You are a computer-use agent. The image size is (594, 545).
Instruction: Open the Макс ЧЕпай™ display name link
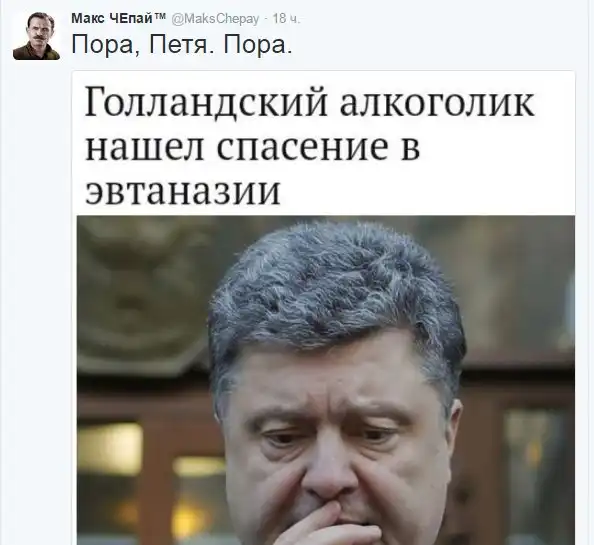pos(119,18)
